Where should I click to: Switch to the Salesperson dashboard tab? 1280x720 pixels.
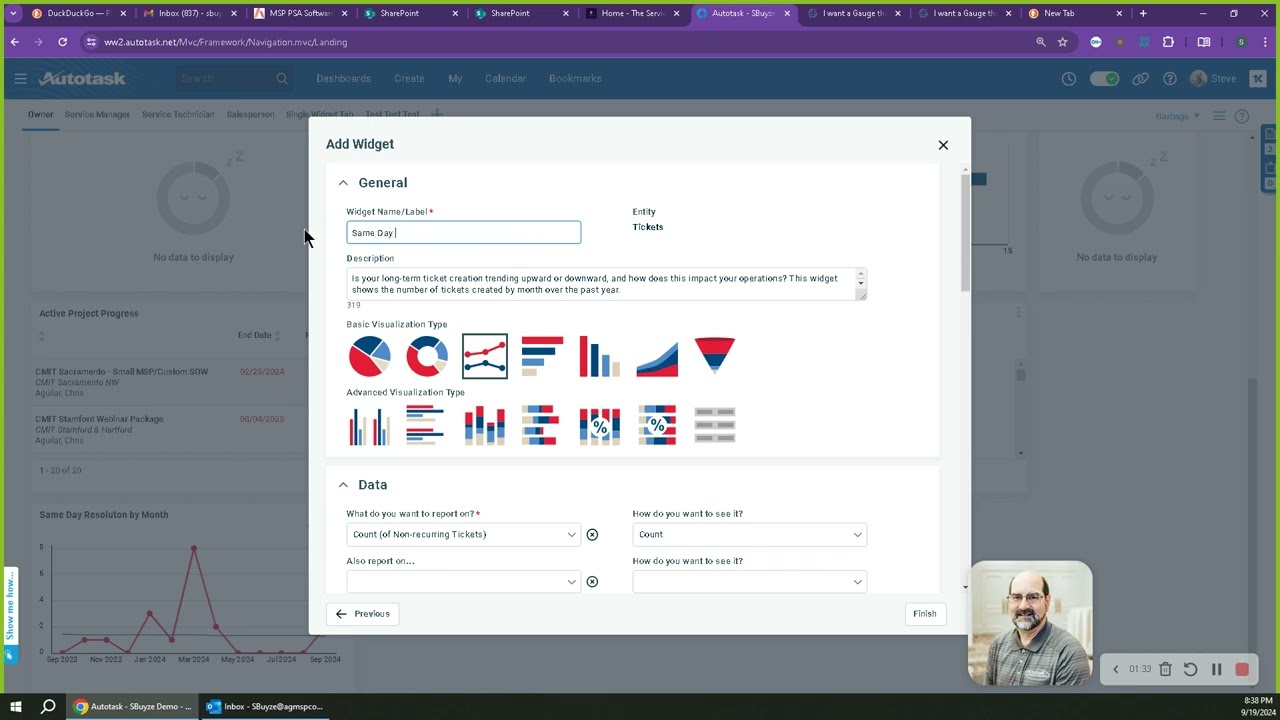point(250,114)
